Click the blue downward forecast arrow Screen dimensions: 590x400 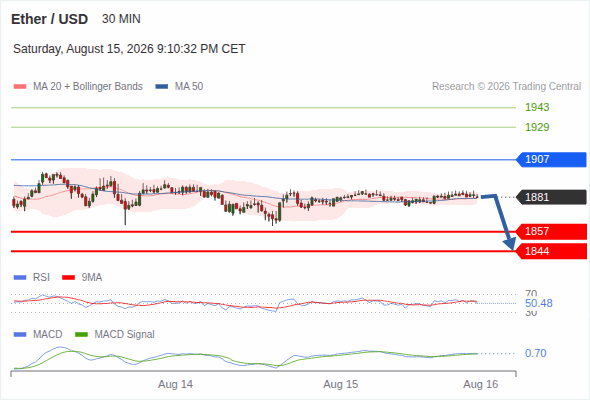[499, 222]
